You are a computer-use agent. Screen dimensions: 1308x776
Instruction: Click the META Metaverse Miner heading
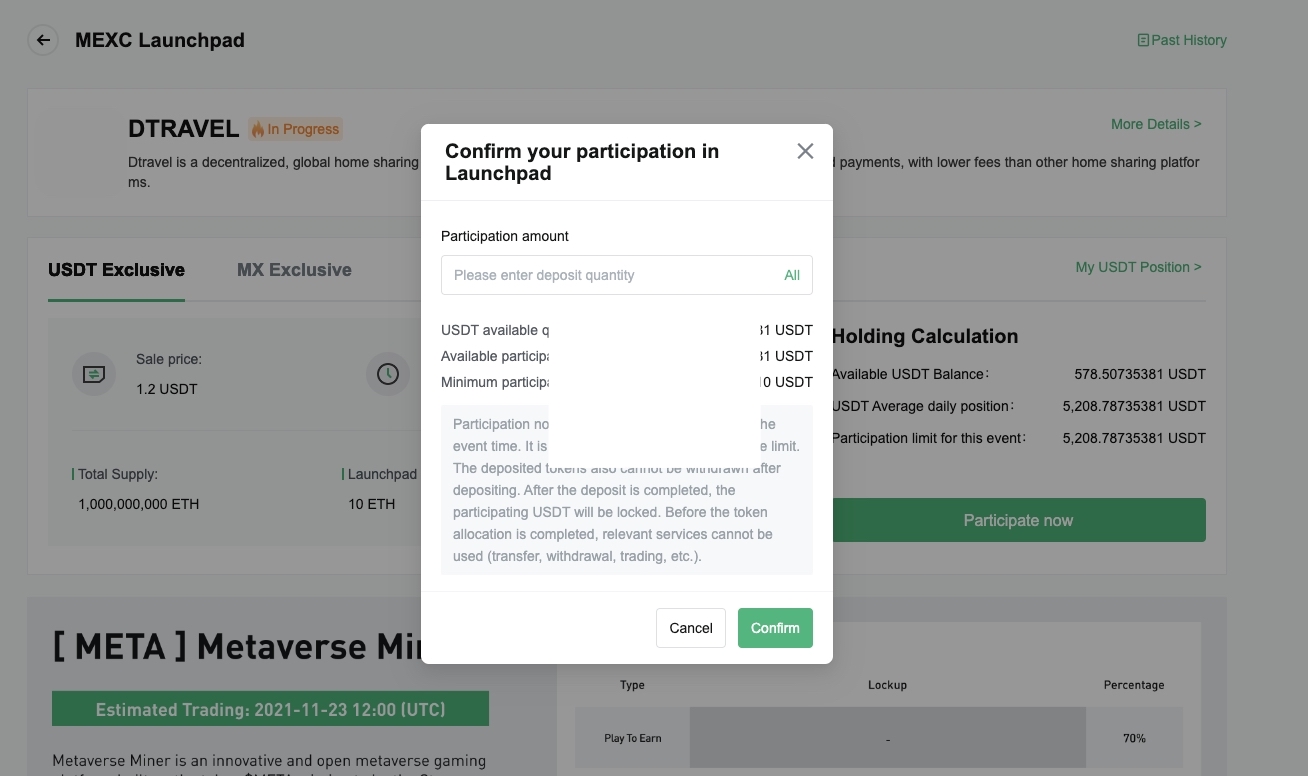250,646
